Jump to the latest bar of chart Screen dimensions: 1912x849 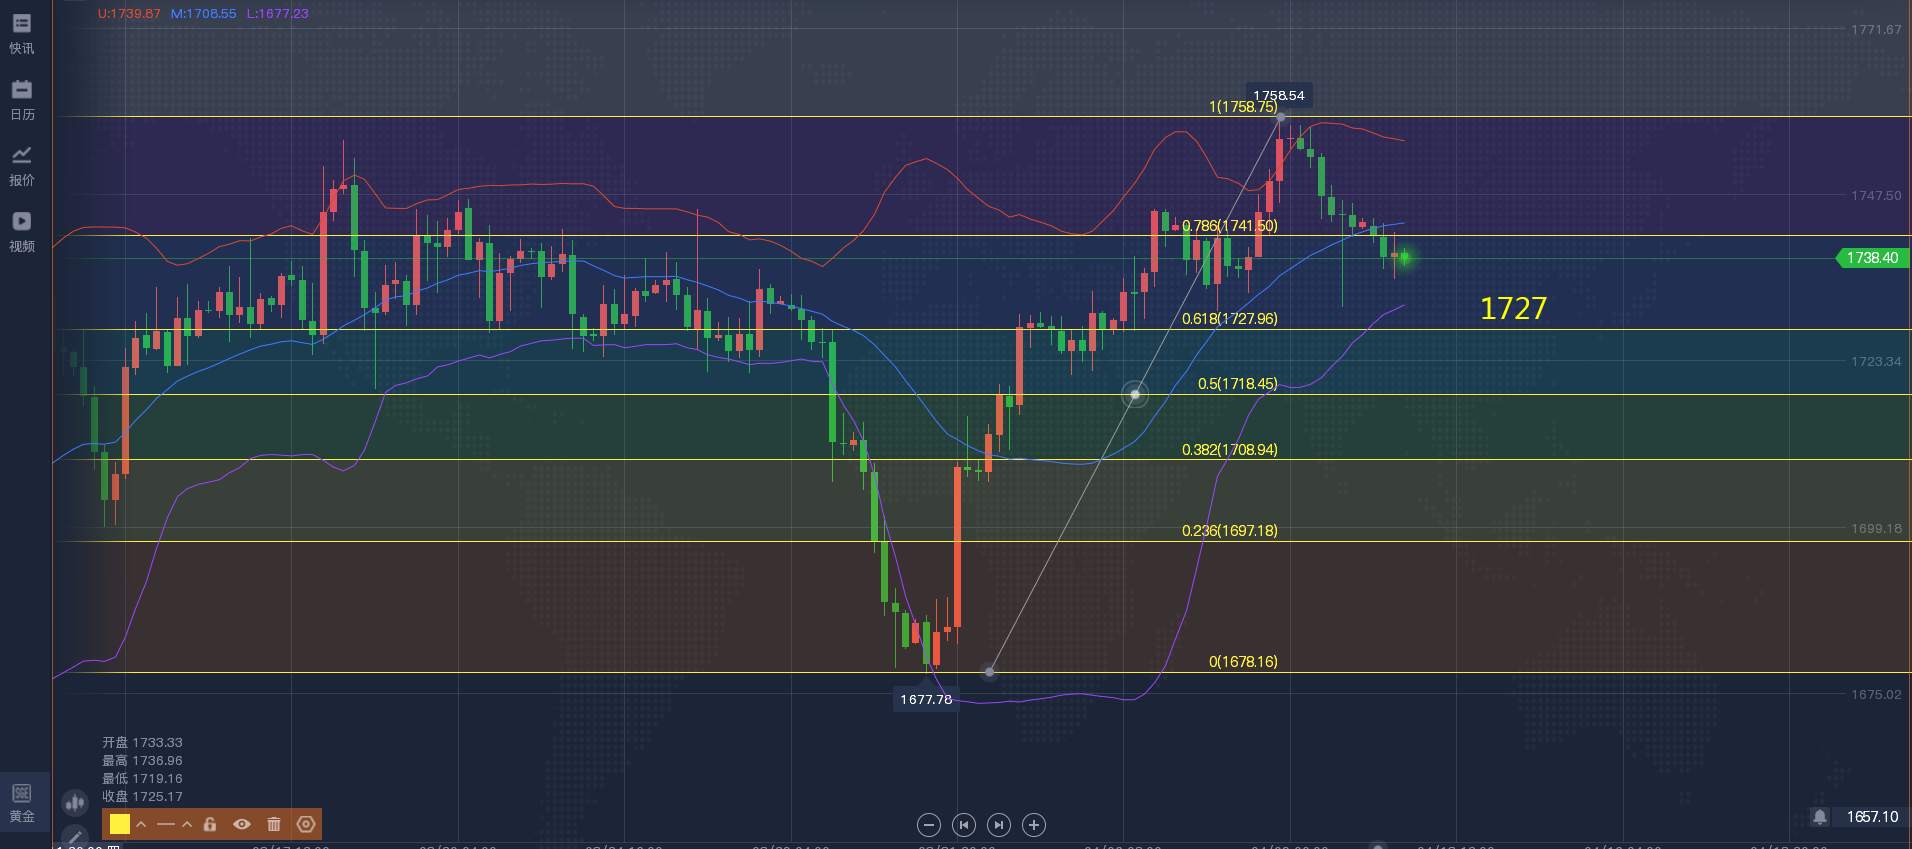(x=999, y=825)
